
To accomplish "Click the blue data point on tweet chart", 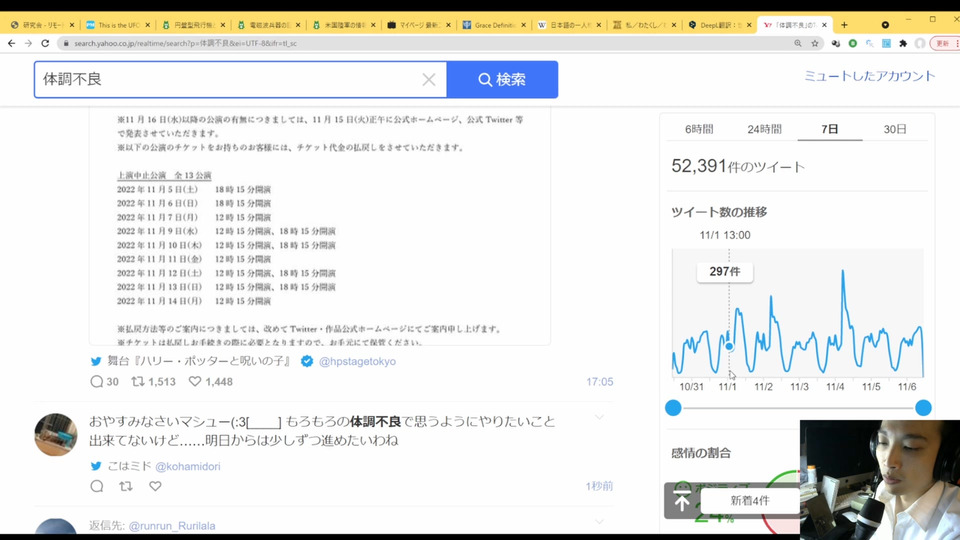I will [x=729, y=347].
